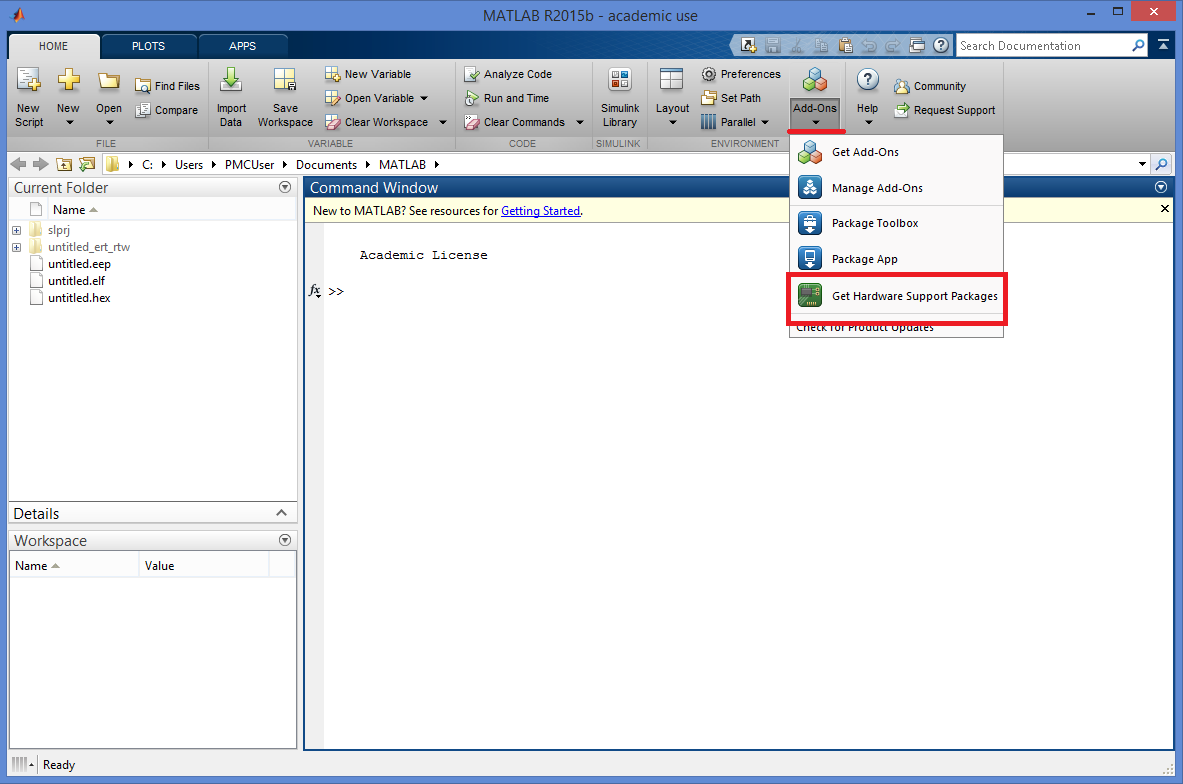The width and height of the screenshot is (1183, 784).
Task: Collapse the Details panel
Action: (x=282, y=513)
